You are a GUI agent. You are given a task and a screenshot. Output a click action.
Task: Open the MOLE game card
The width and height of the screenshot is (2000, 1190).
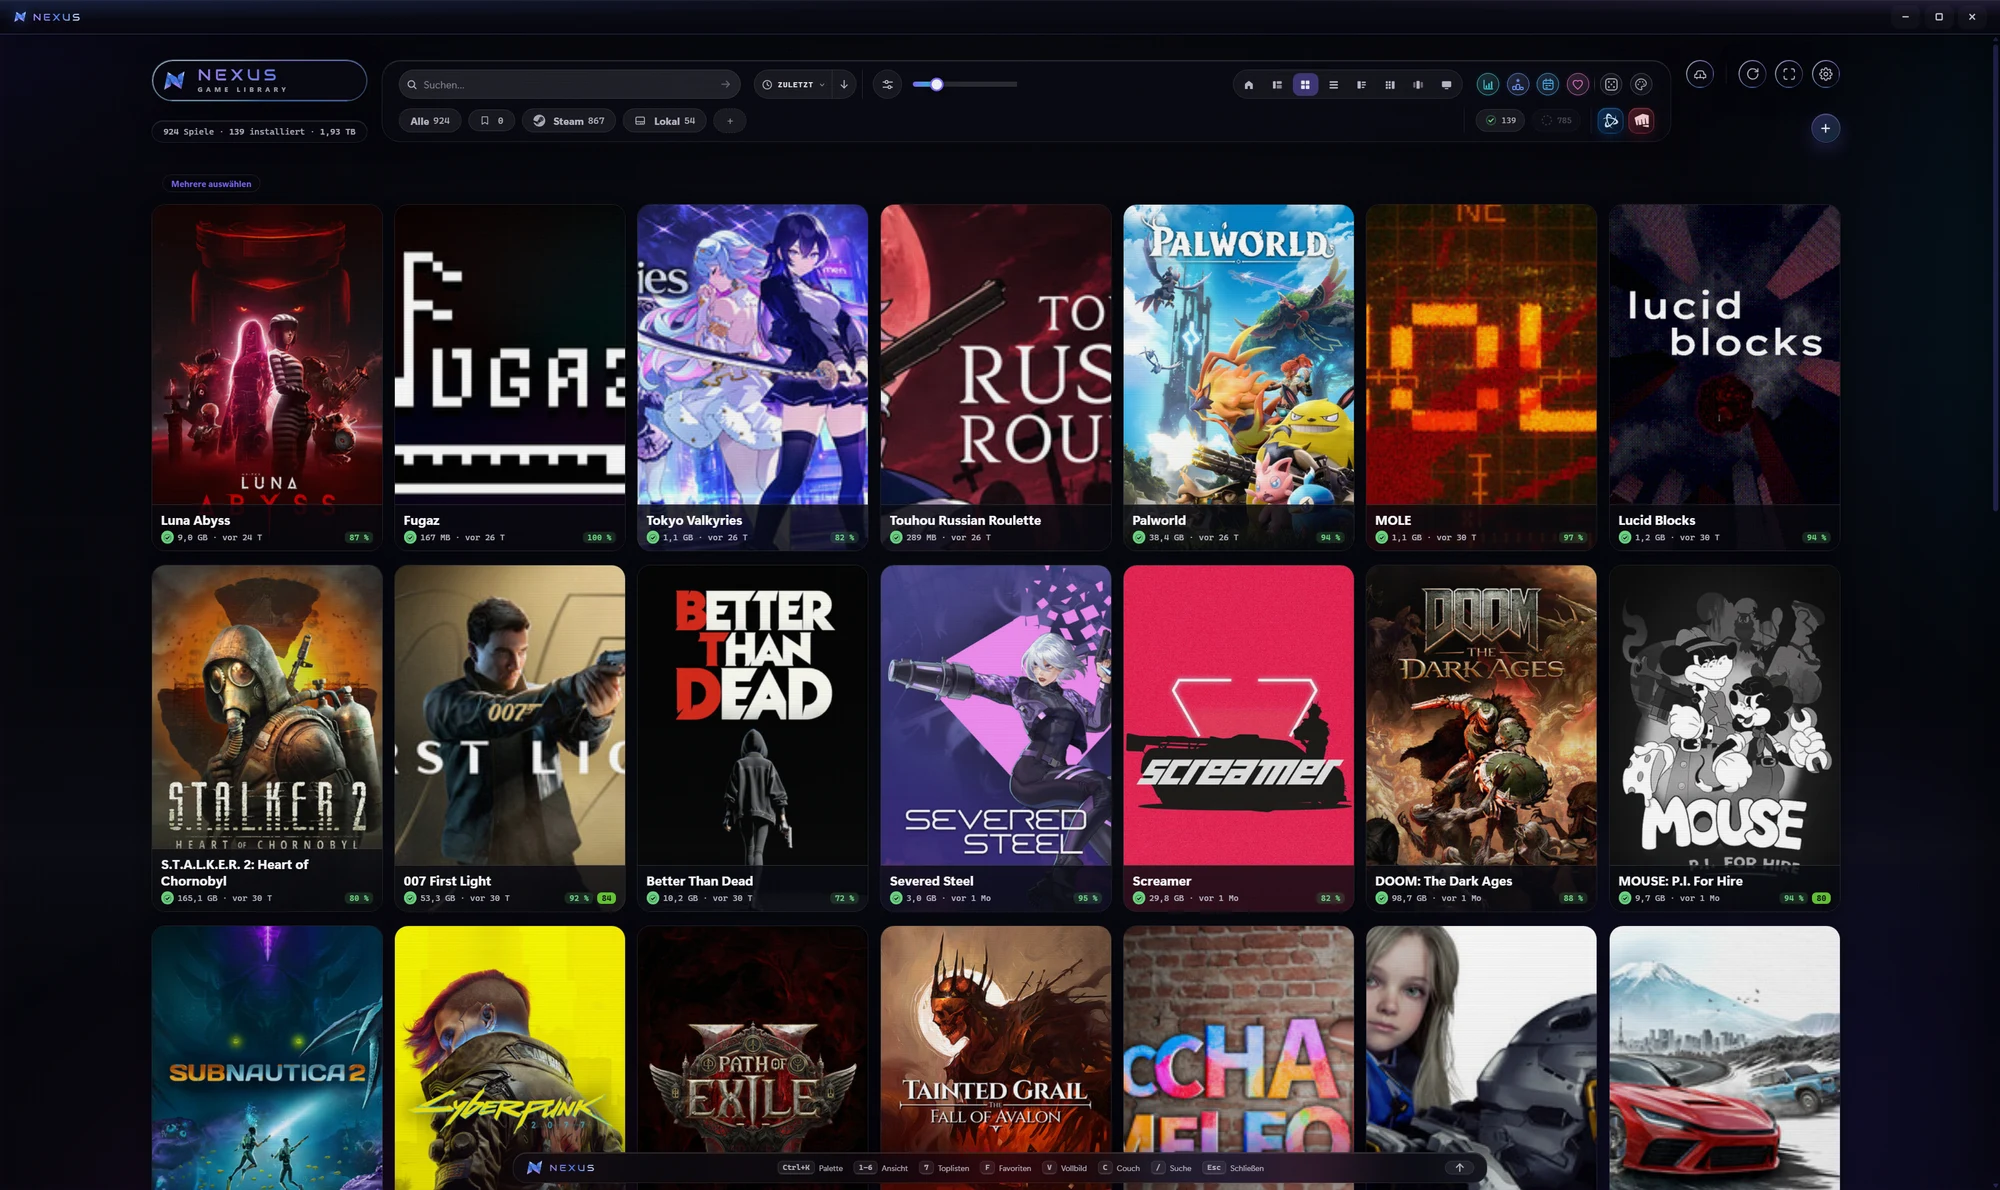1481,377
